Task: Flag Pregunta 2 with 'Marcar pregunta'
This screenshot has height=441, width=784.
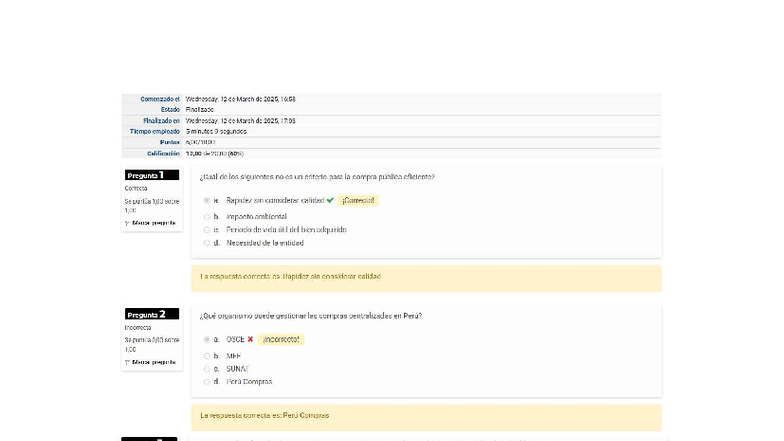Action: (x=154, y=362)
